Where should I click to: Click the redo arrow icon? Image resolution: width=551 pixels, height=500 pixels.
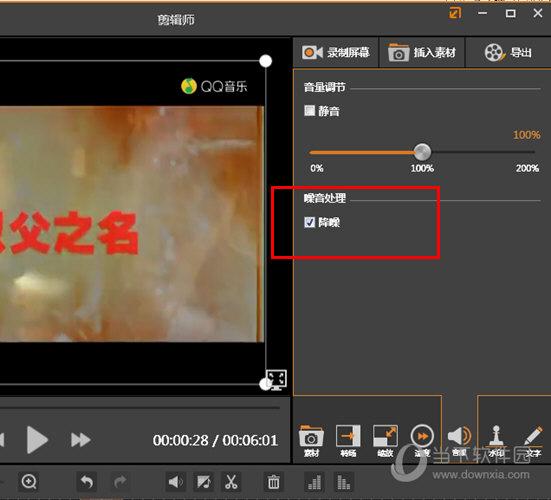120,482
